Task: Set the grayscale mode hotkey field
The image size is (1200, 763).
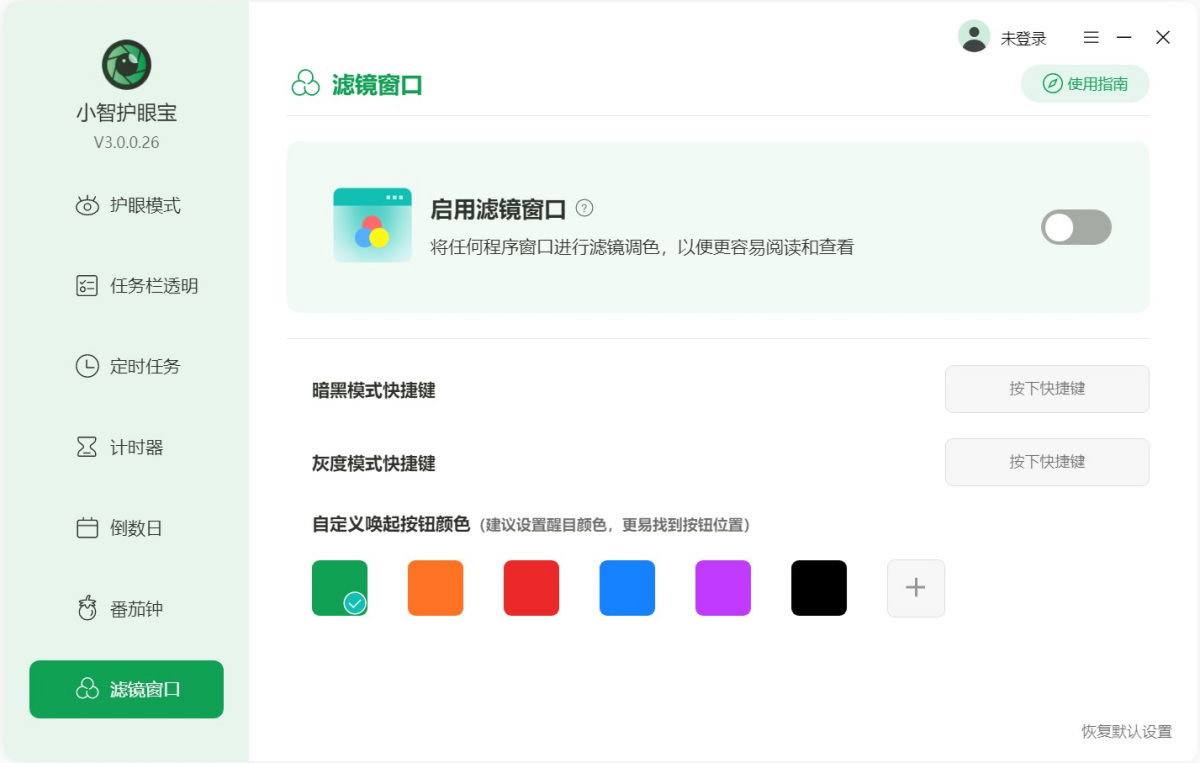Action: (1046, 462)
